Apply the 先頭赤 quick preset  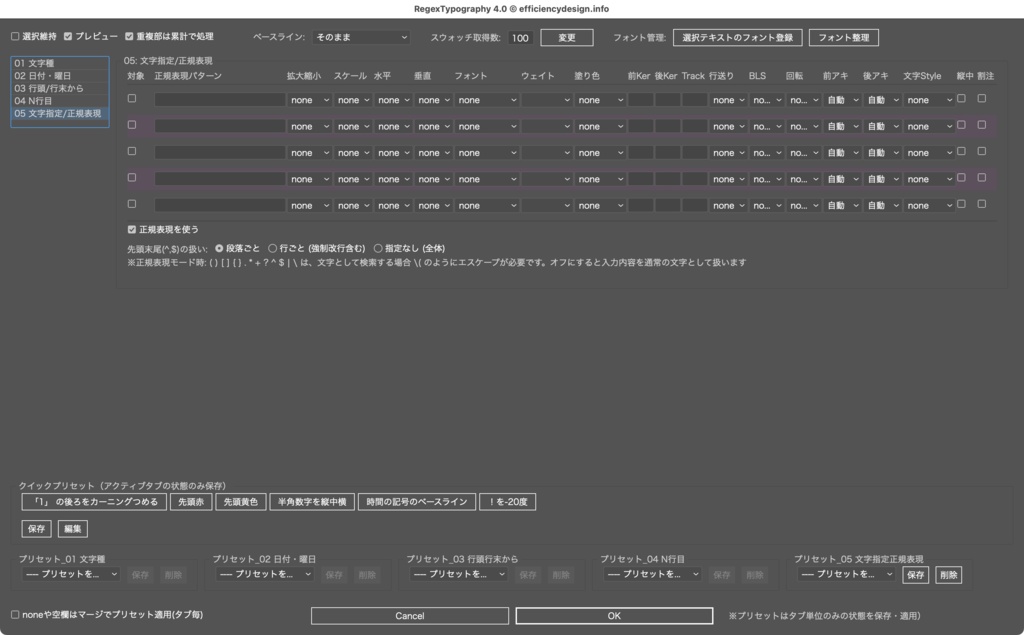[x=190, y=502]
